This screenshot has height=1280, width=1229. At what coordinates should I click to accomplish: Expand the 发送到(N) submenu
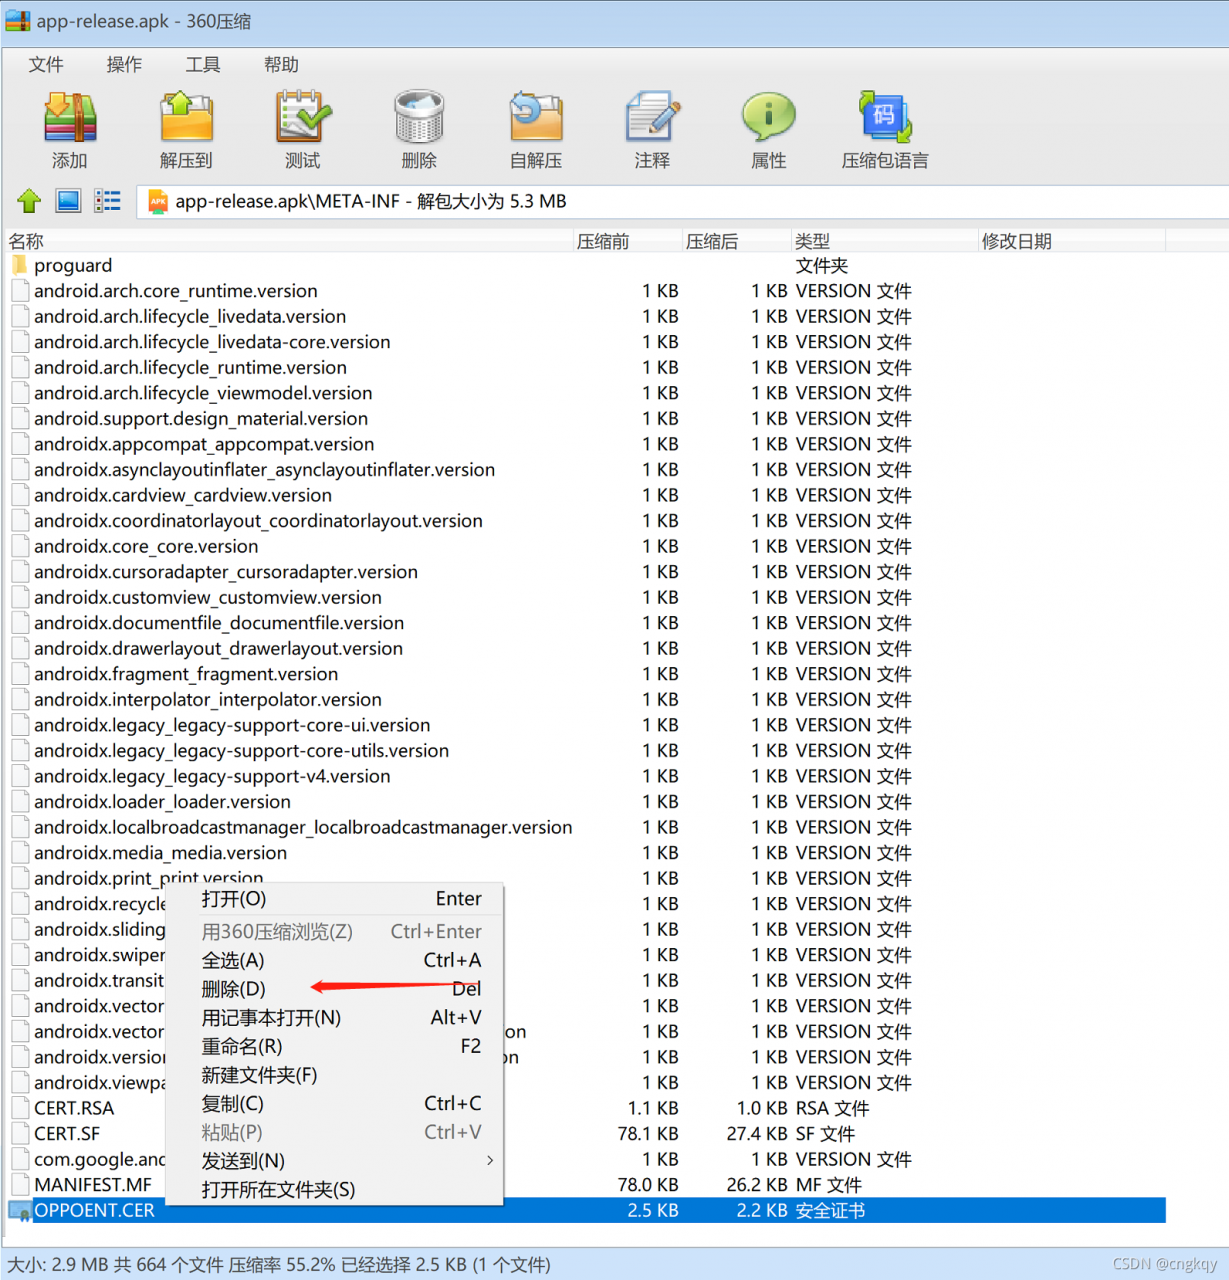244,1161
